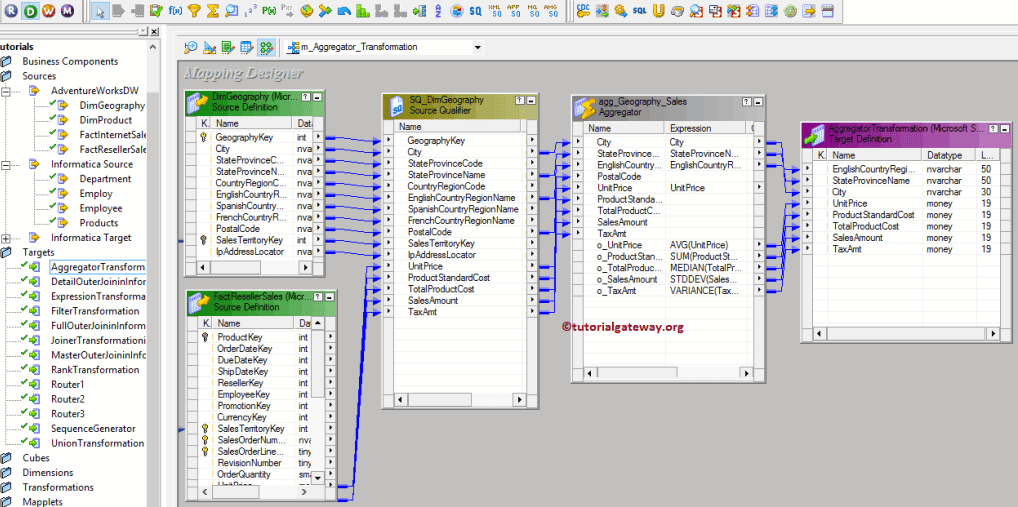
Task: Click target definition horizontal scrollbar left arrow
Action: pyautogui.click(x=820, y=333)
